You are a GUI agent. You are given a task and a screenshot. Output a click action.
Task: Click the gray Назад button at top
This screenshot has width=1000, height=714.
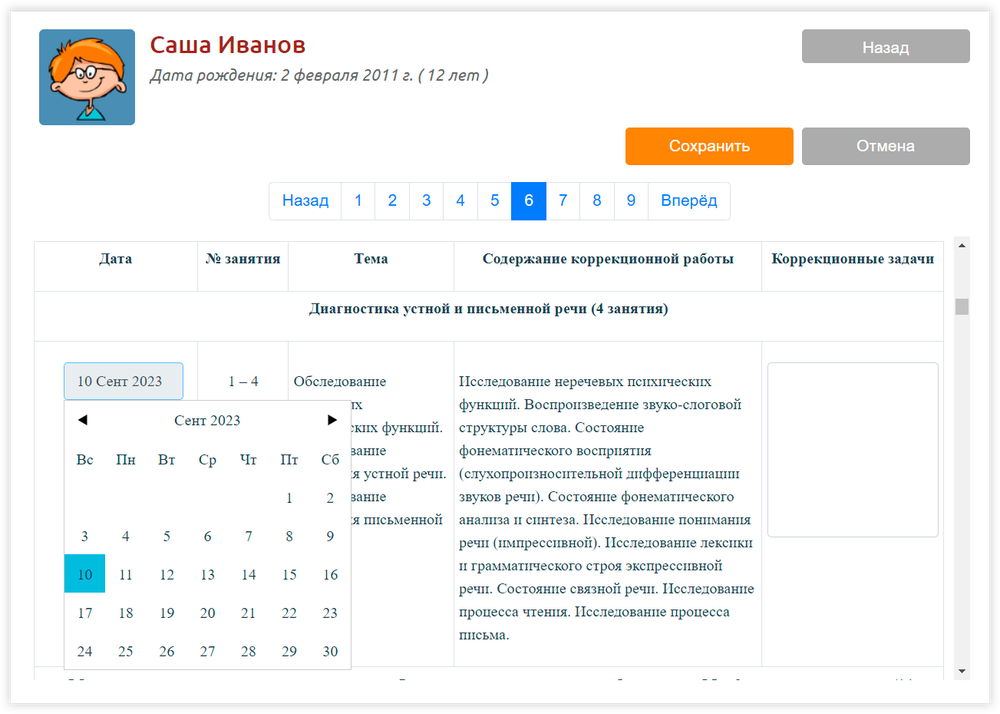click(x=885, y=47)
